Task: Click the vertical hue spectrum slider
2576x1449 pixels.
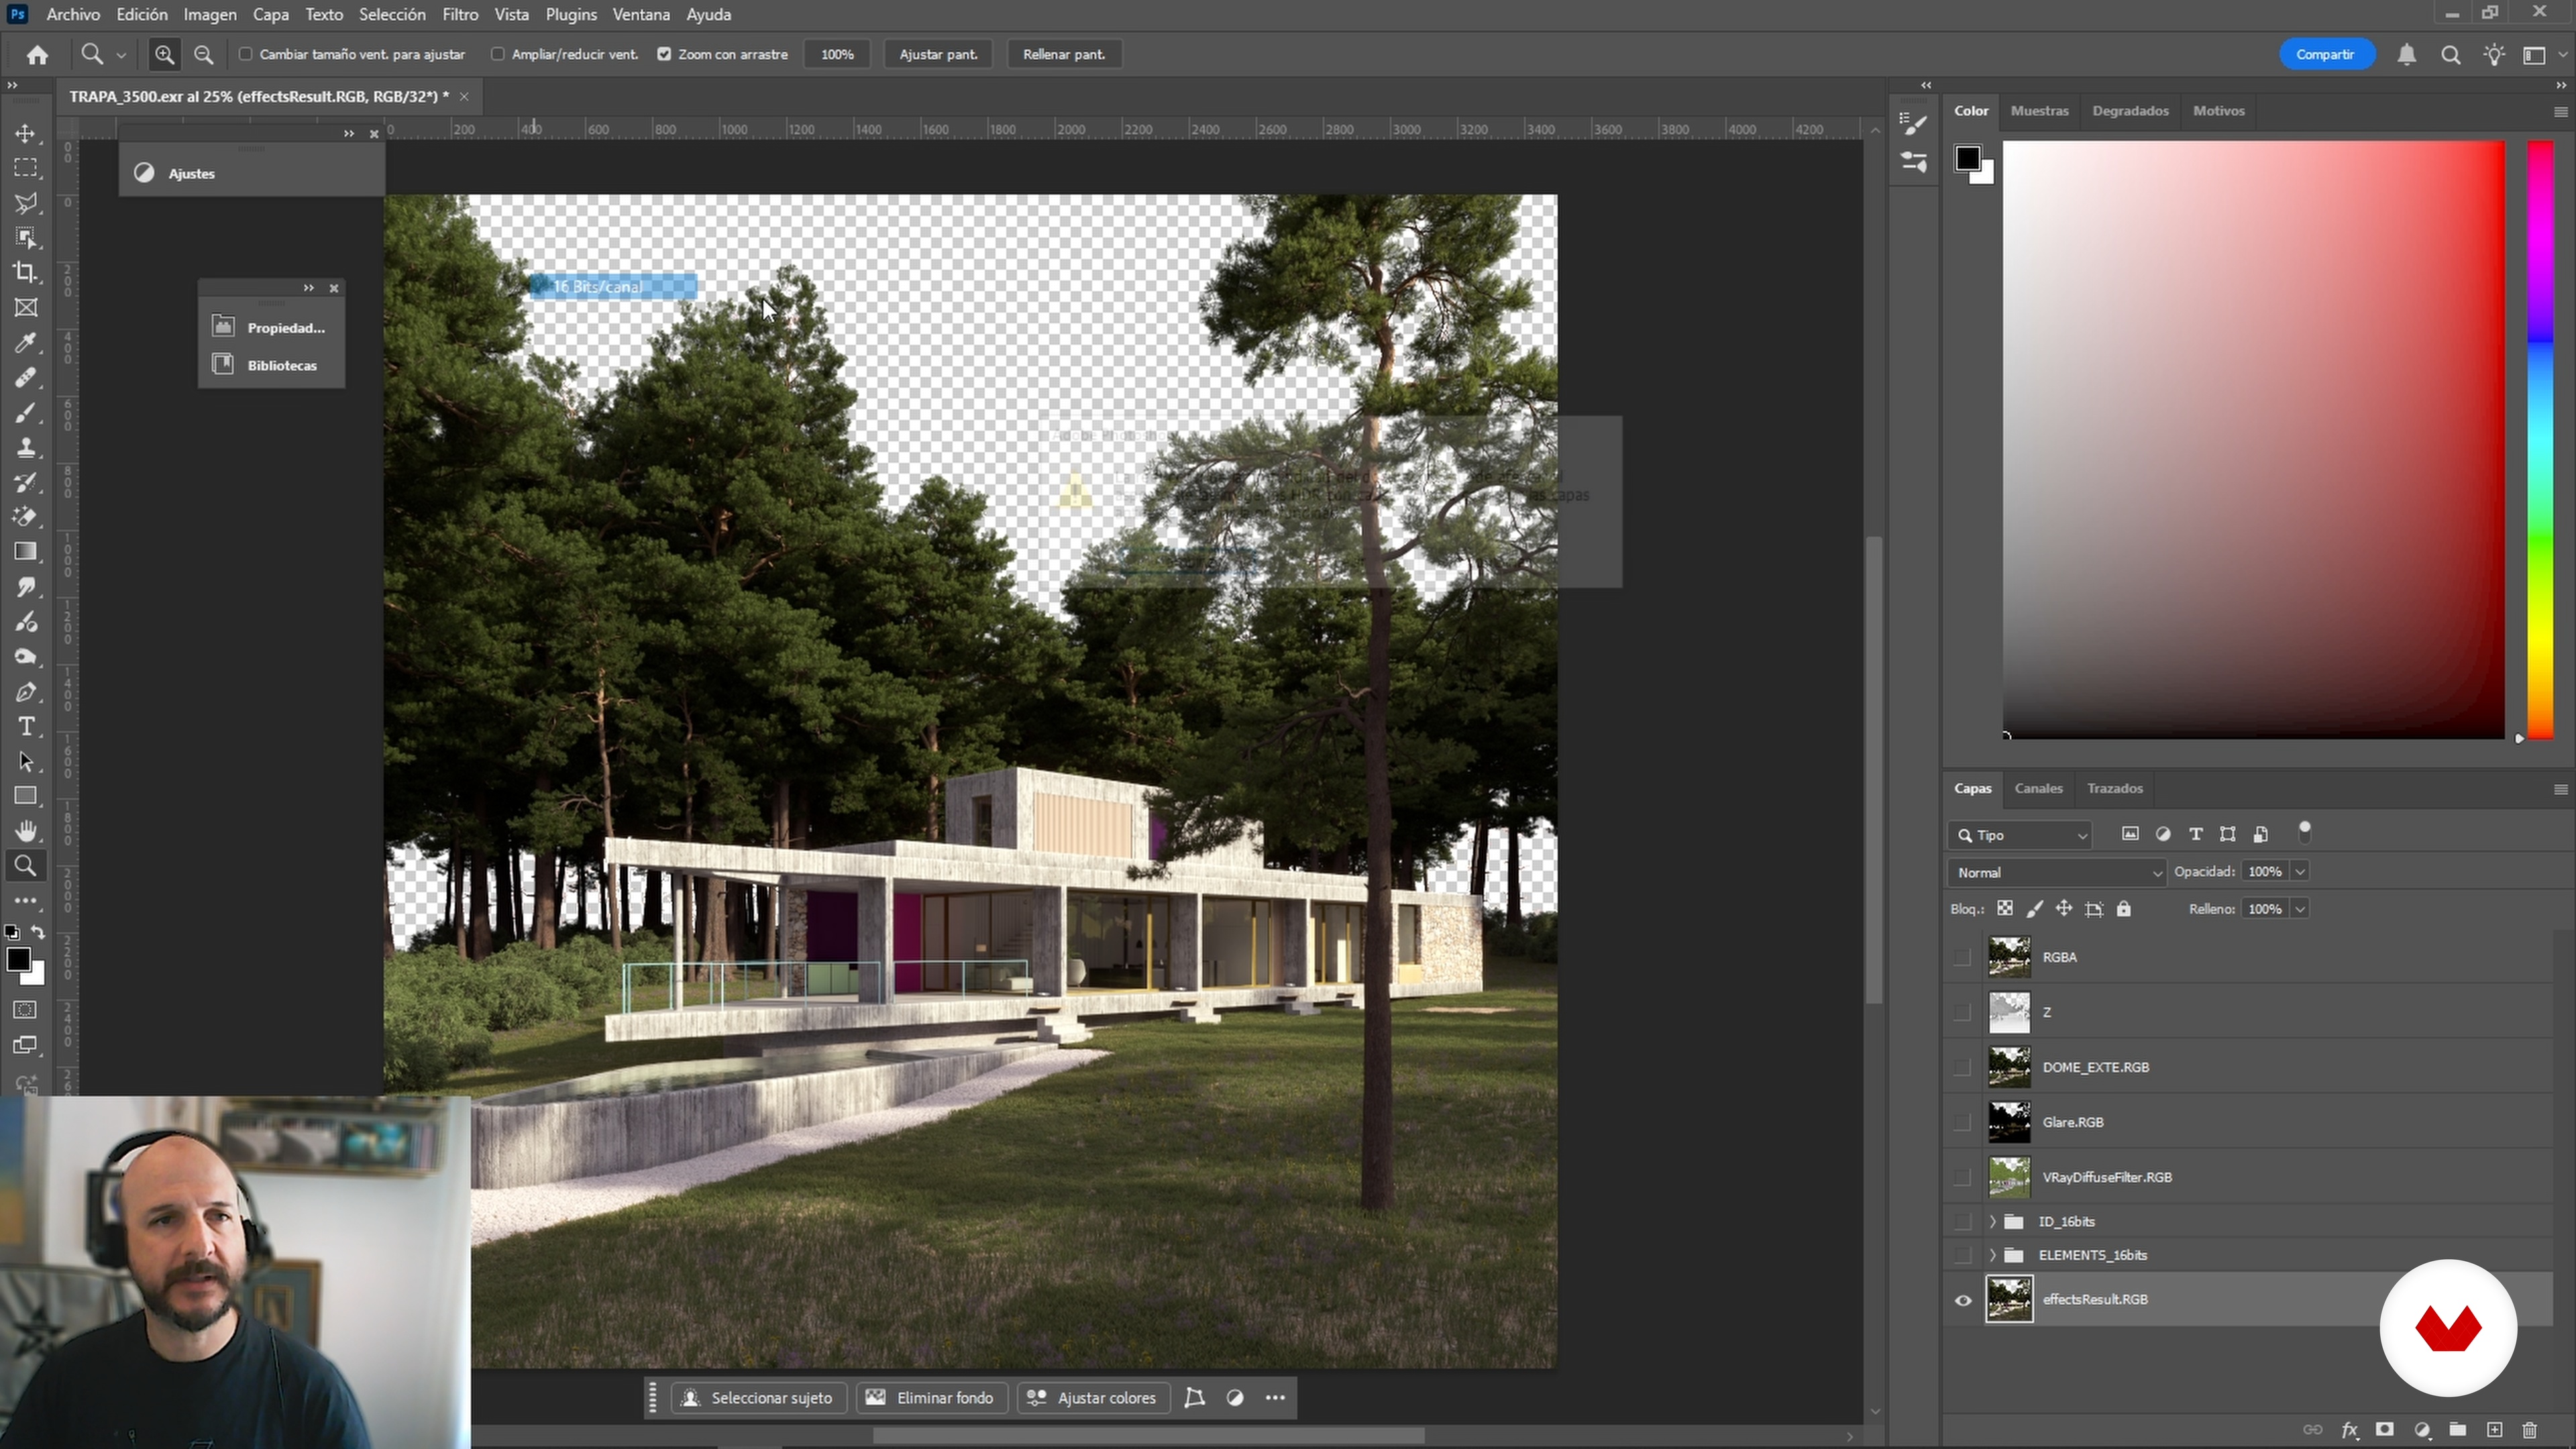Action: point(2540,440)
